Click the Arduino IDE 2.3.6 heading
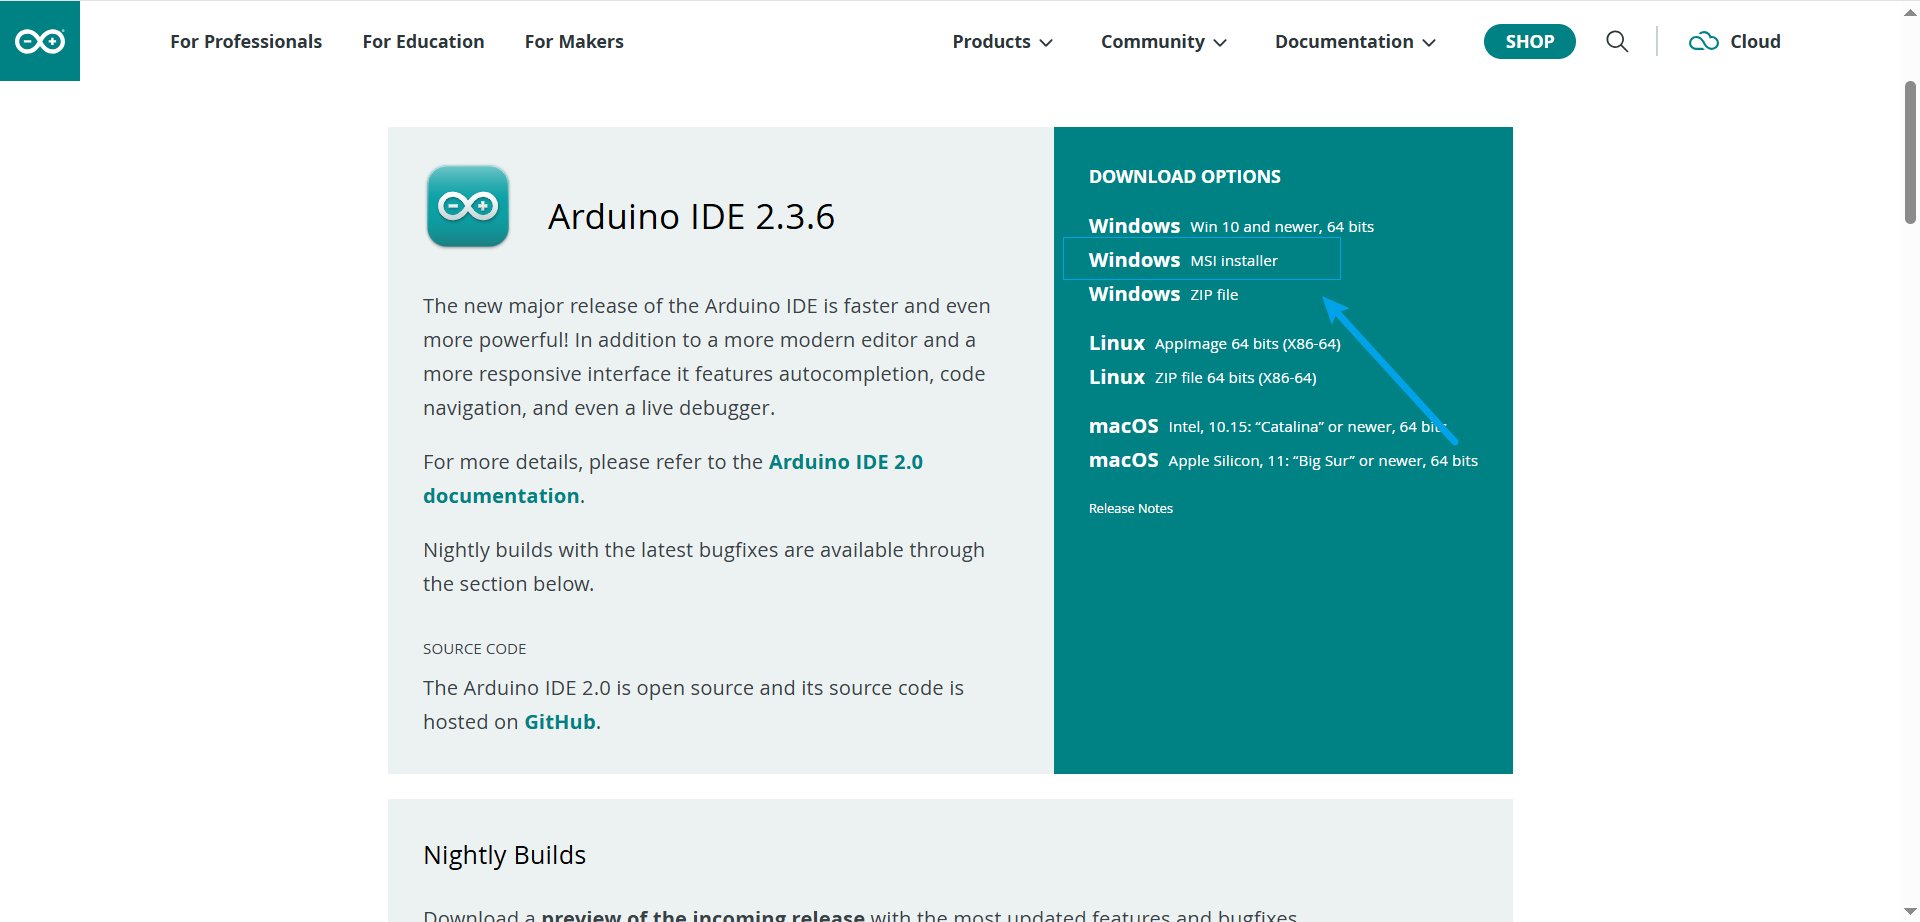Screen dimensions: 1920x922 click(x=691, y=216)
